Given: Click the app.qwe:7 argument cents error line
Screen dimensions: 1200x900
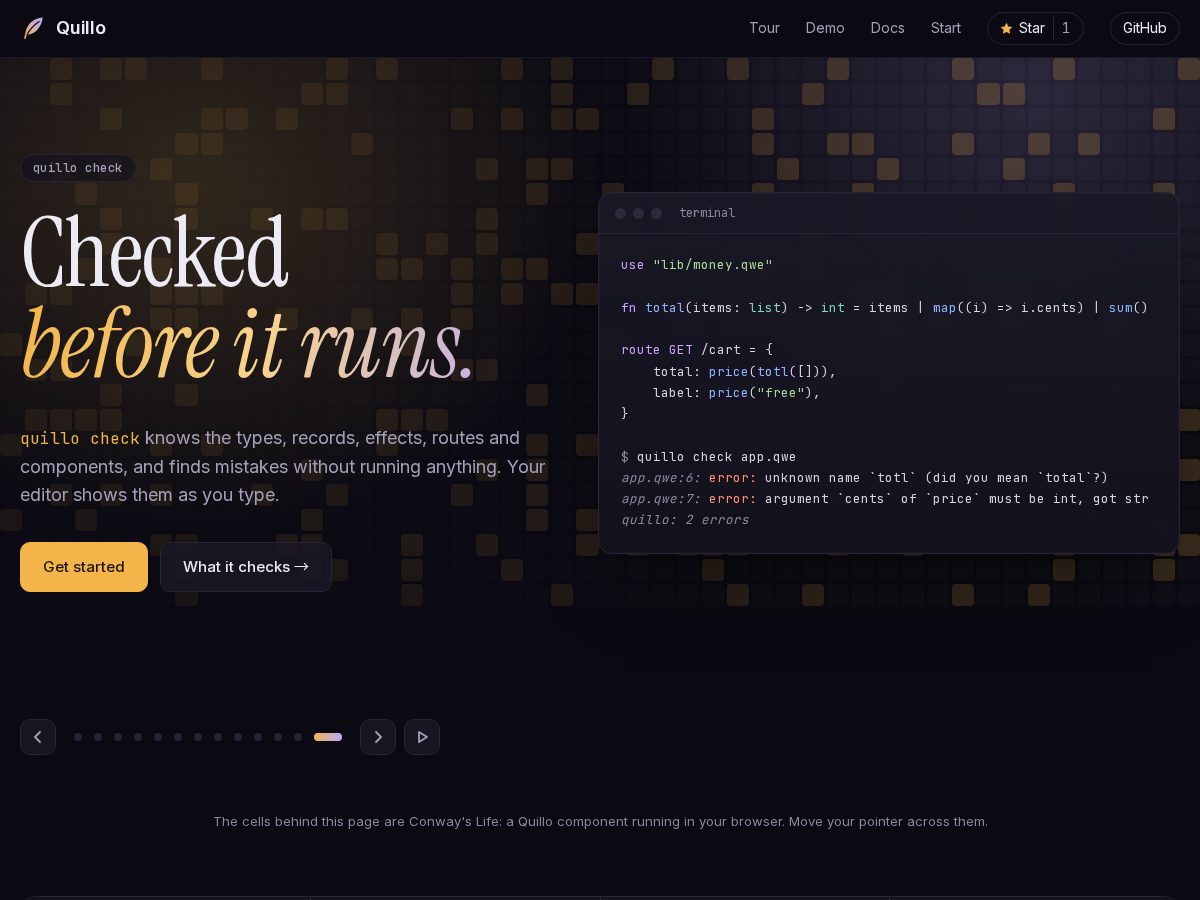Looking at the screenshot, I should tap(884, 498).
